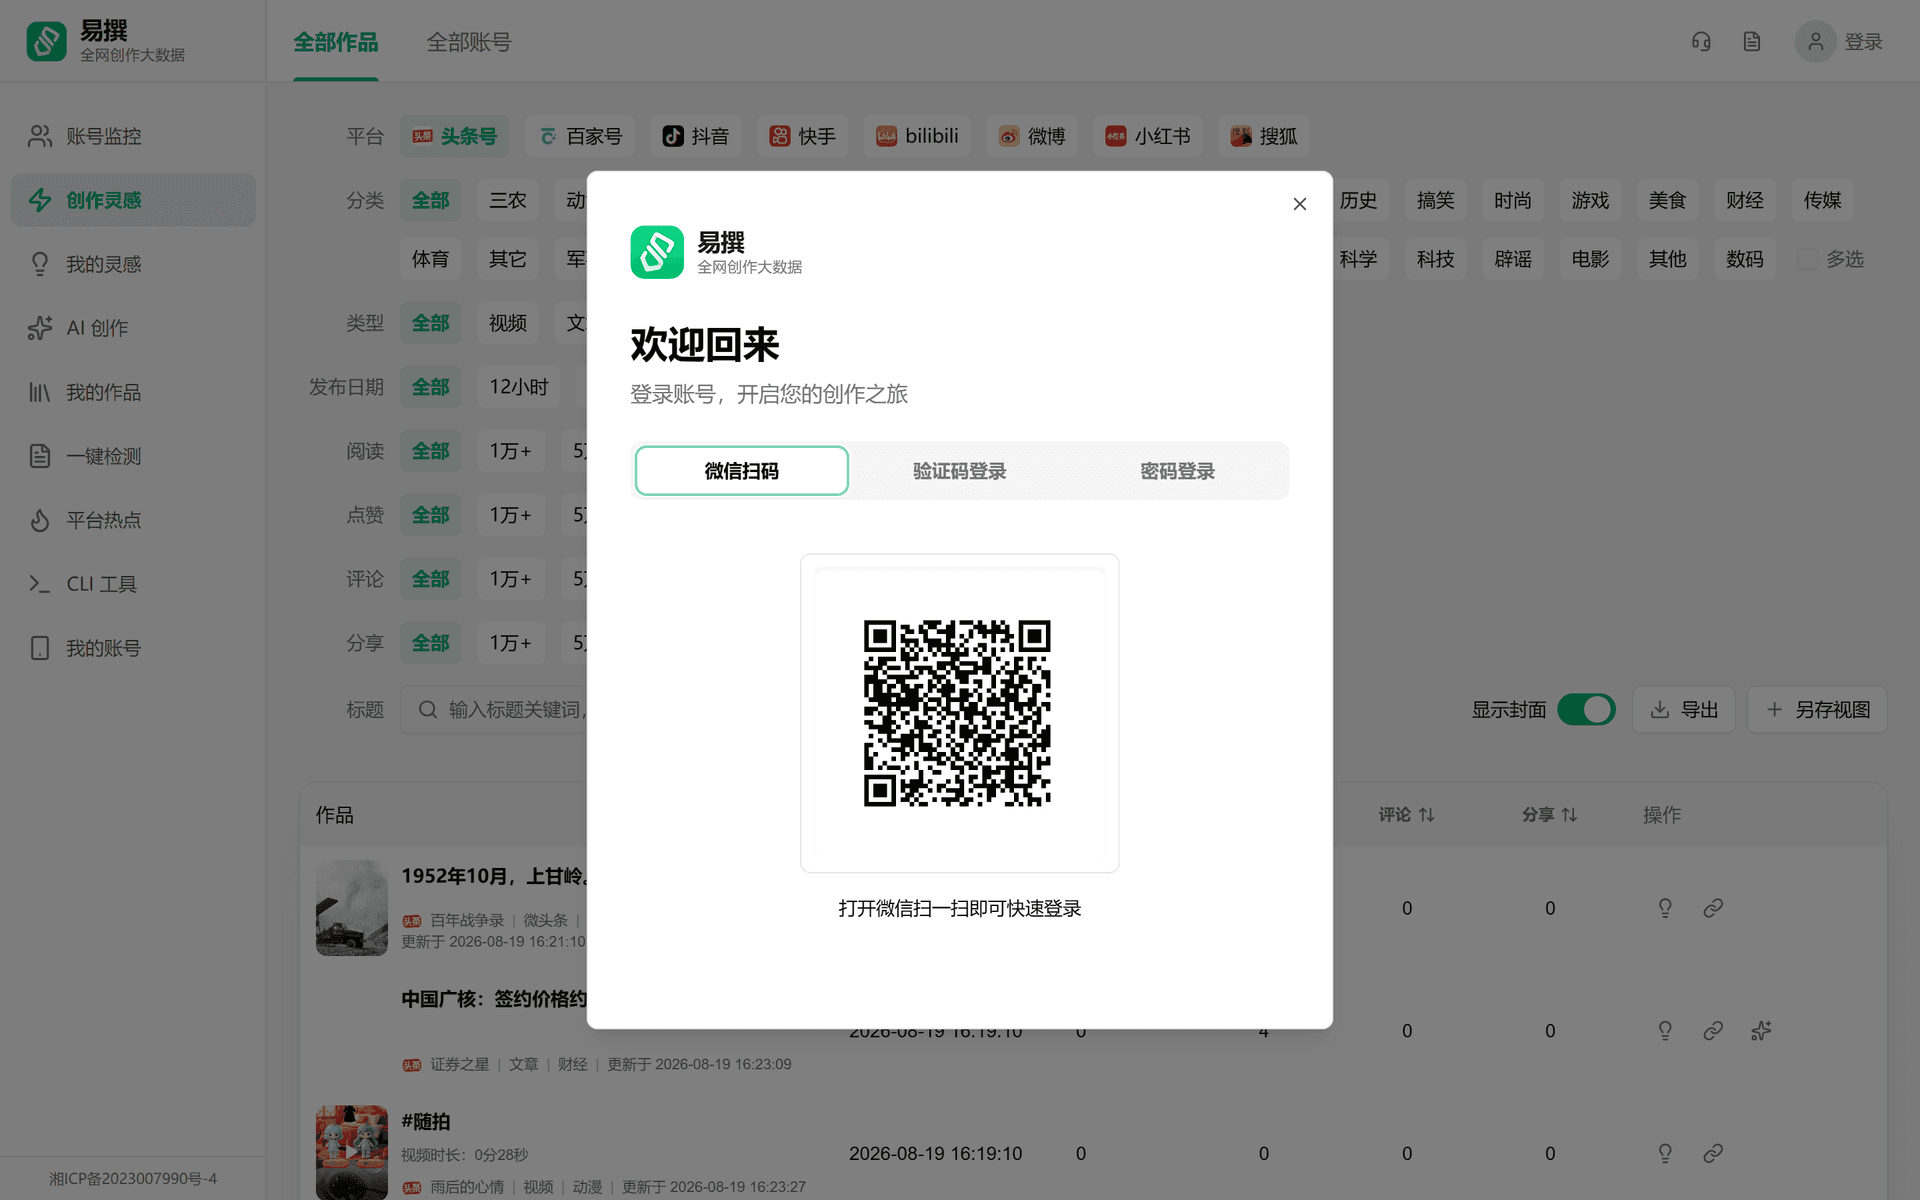Select 1万+ in the 分享 filter
This screenshot has width=1920, height=1200.
(x=511, y=643)
